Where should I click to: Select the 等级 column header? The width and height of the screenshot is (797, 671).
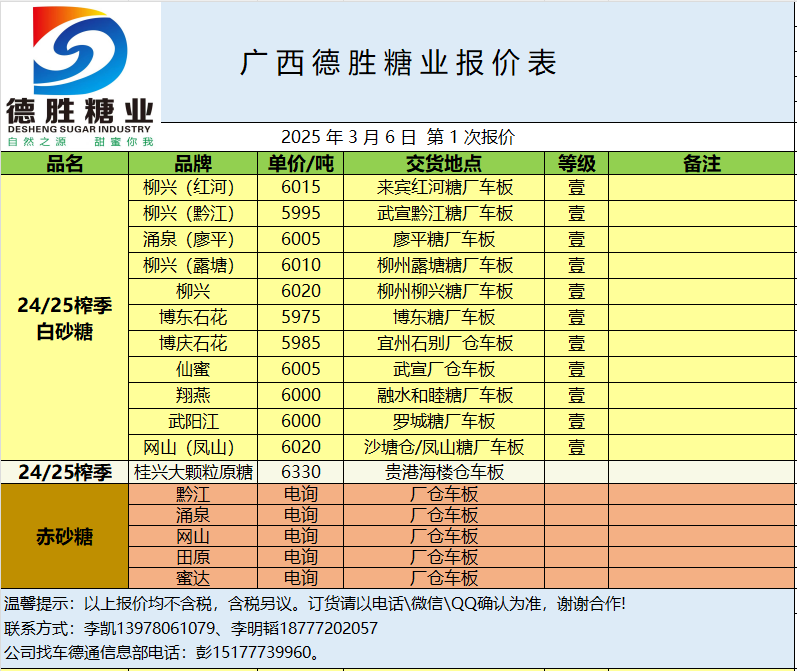[x=576, y=163]
